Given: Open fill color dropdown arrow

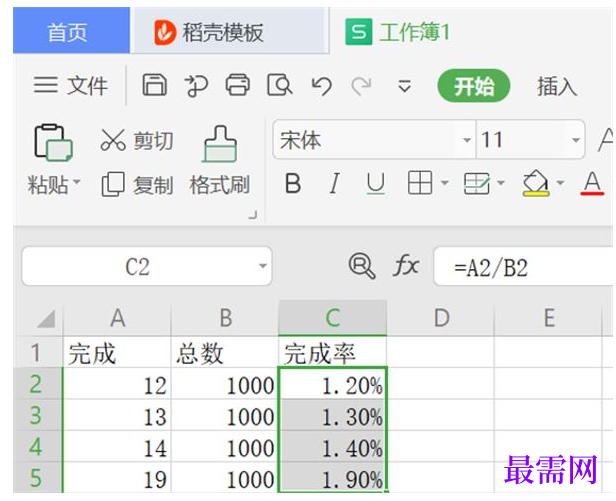Looking at the screenshot, I should [561, 183].
